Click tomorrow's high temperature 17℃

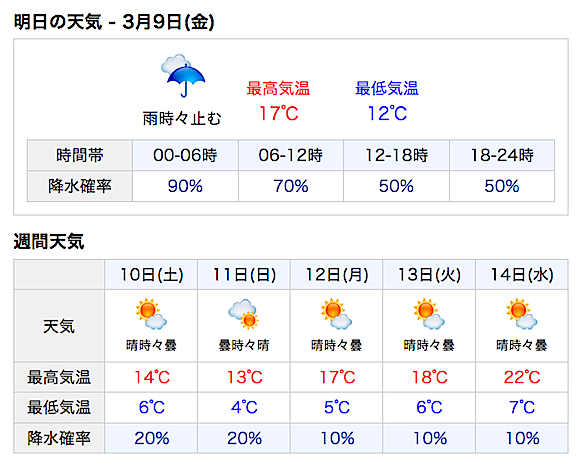pos(279,113)
